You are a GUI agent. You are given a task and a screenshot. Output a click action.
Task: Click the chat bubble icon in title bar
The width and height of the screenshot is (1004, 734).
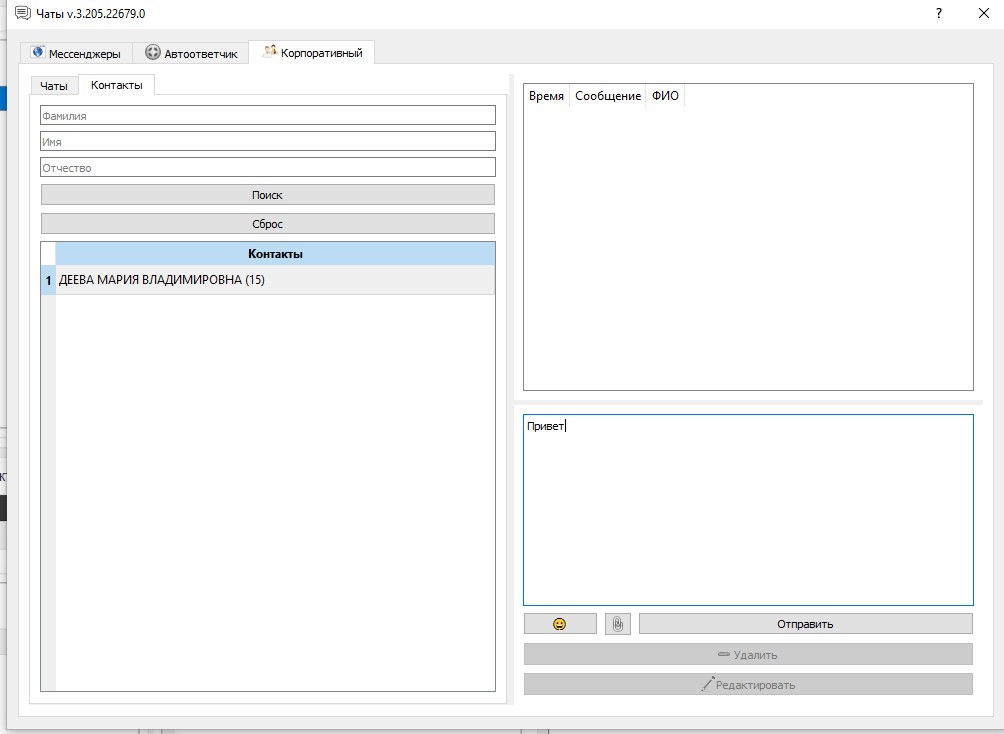click(x=22, y=13)
